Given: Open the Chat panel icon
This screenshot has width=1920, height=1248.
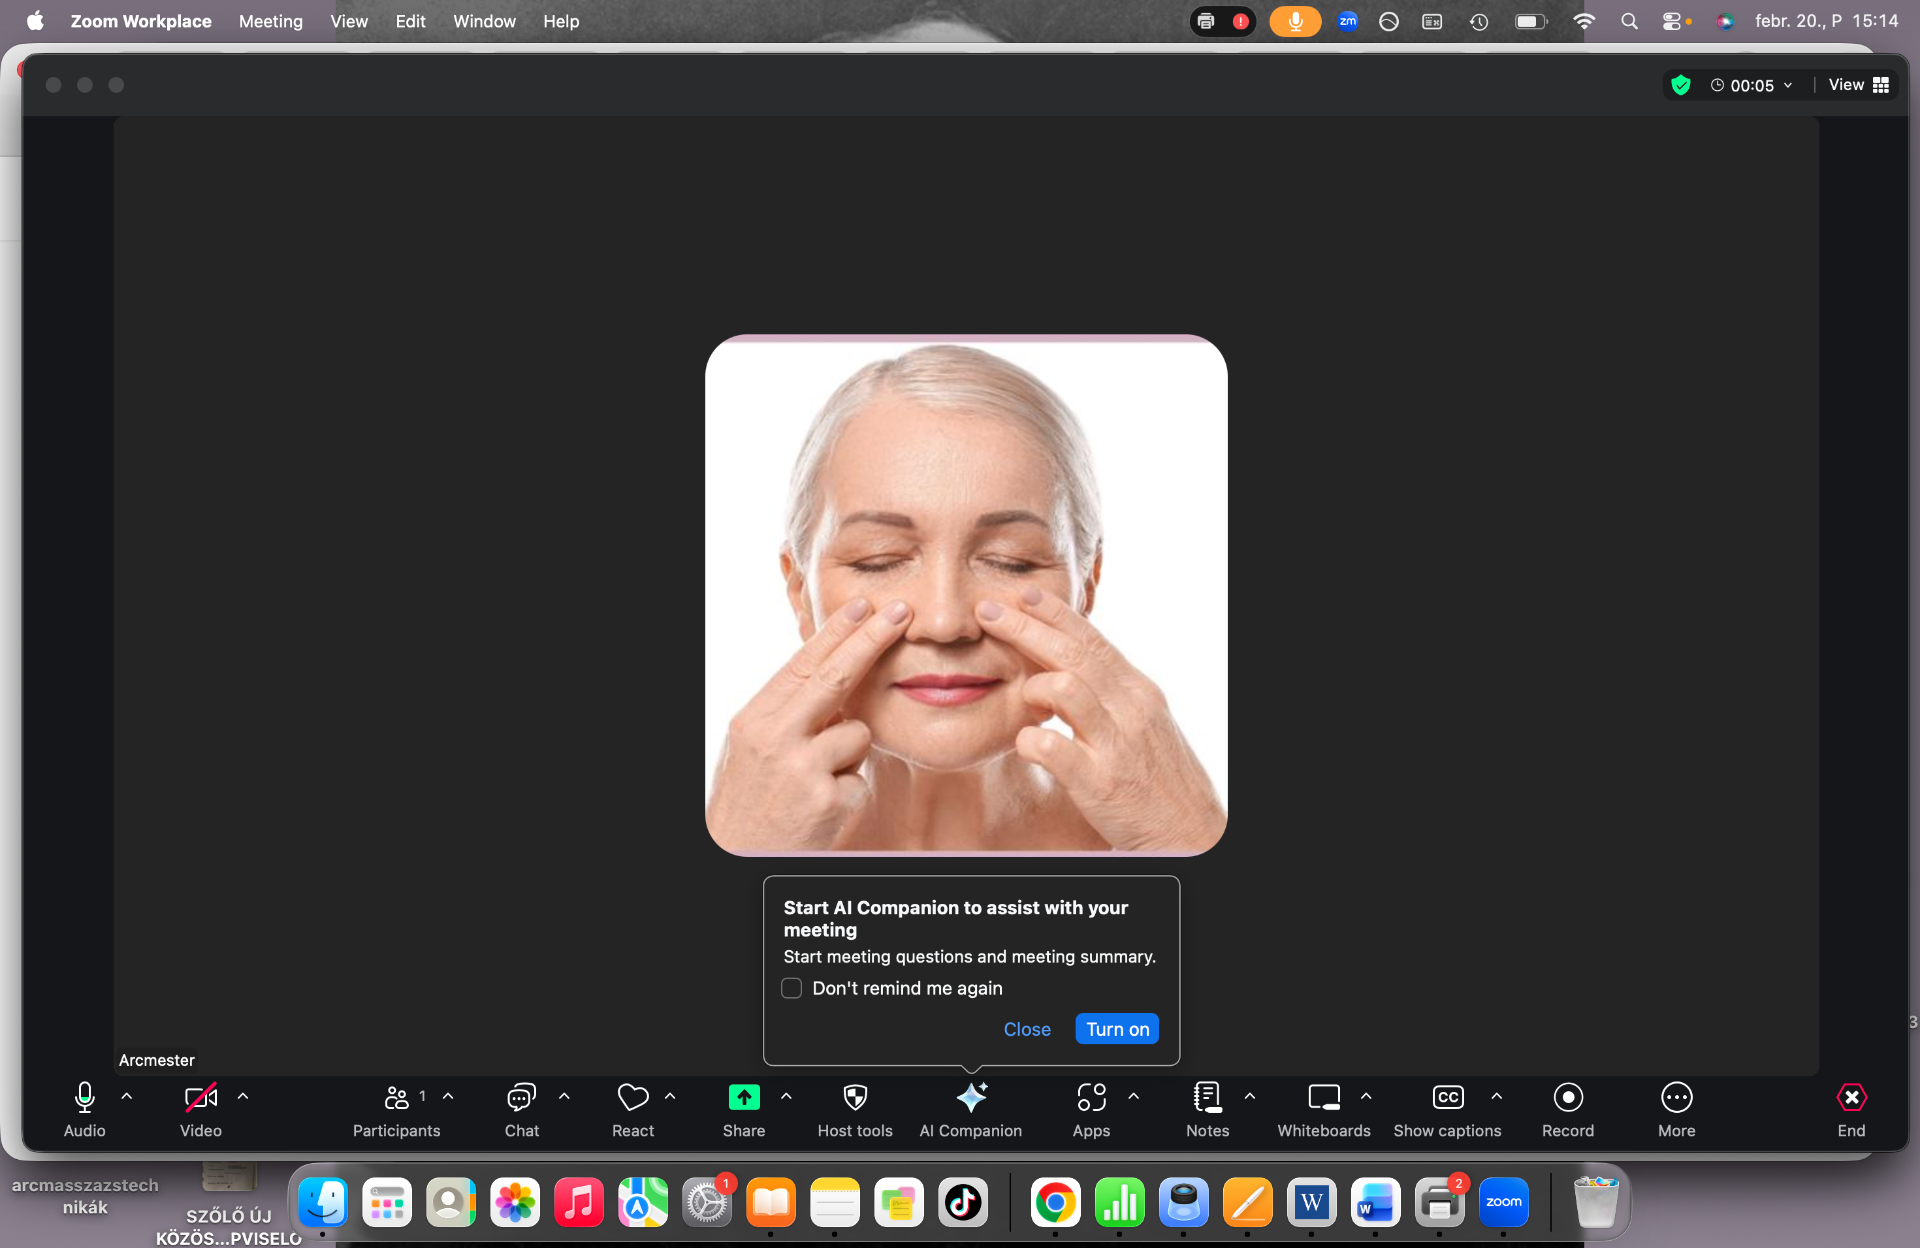Looking at the screenshot, I should click(x=521, y=1098).
